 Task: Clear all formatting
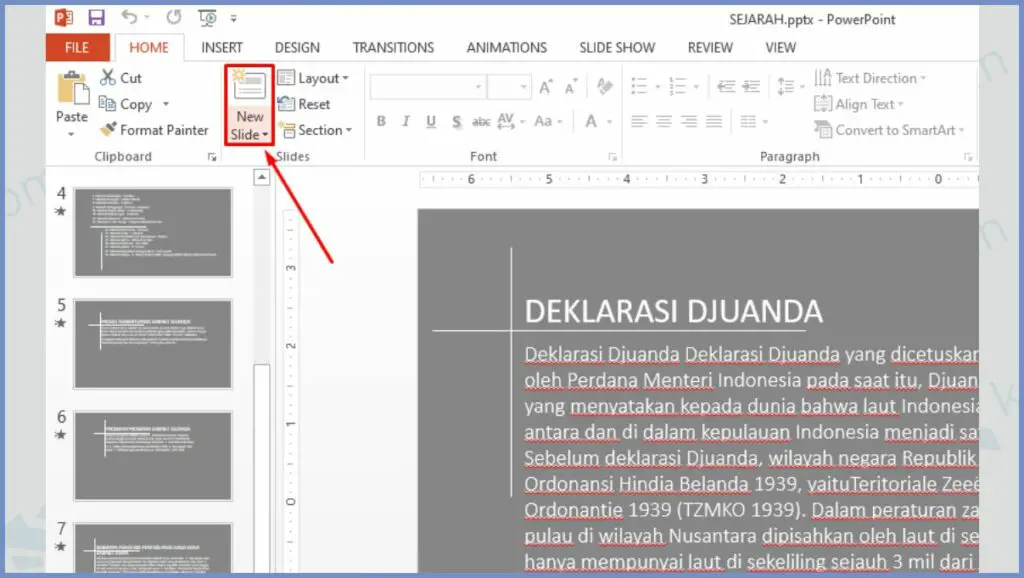click(605, 86)
